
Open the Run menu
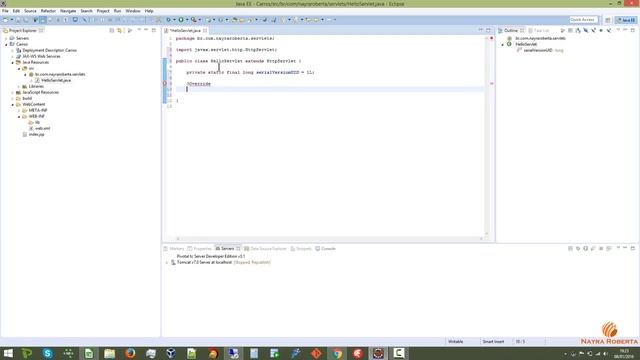point(118,11)
